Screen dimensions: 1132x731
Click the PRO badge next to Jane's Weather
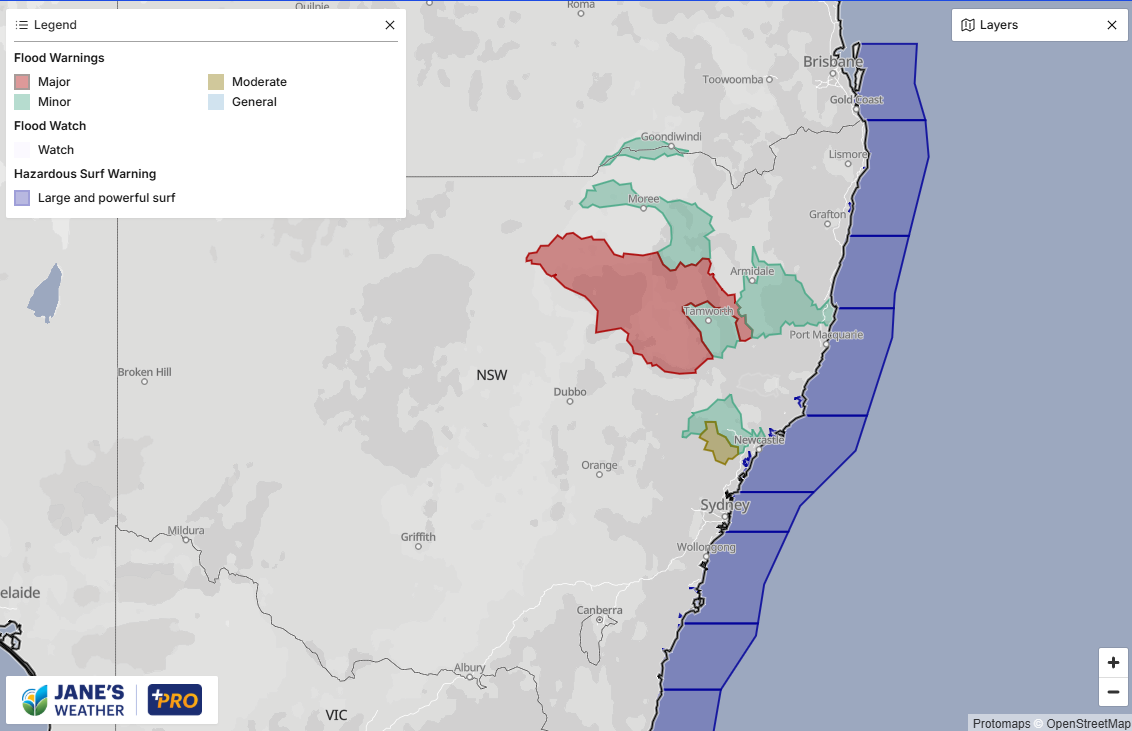(175, 700)
